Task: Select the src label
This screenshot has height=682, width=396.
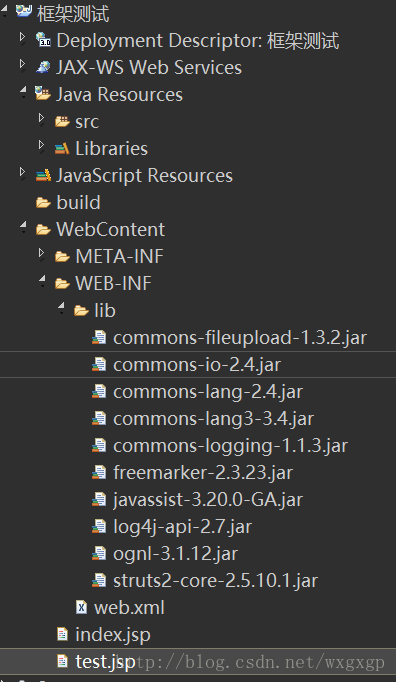Action: [87, 122]
